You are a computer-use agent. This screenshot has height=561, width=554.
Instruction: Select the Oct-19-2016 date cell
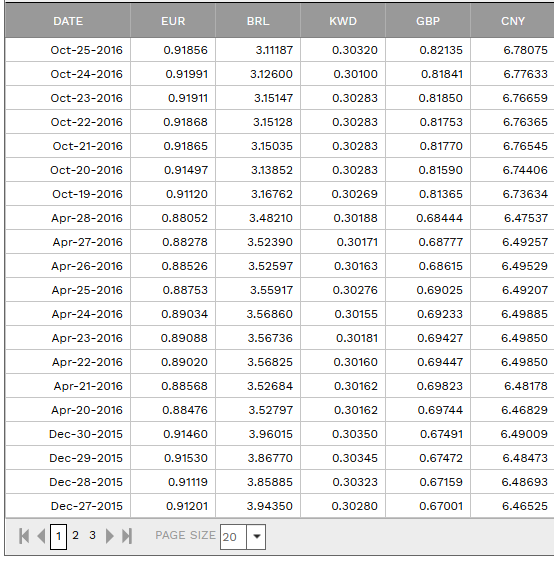(68, 194)
